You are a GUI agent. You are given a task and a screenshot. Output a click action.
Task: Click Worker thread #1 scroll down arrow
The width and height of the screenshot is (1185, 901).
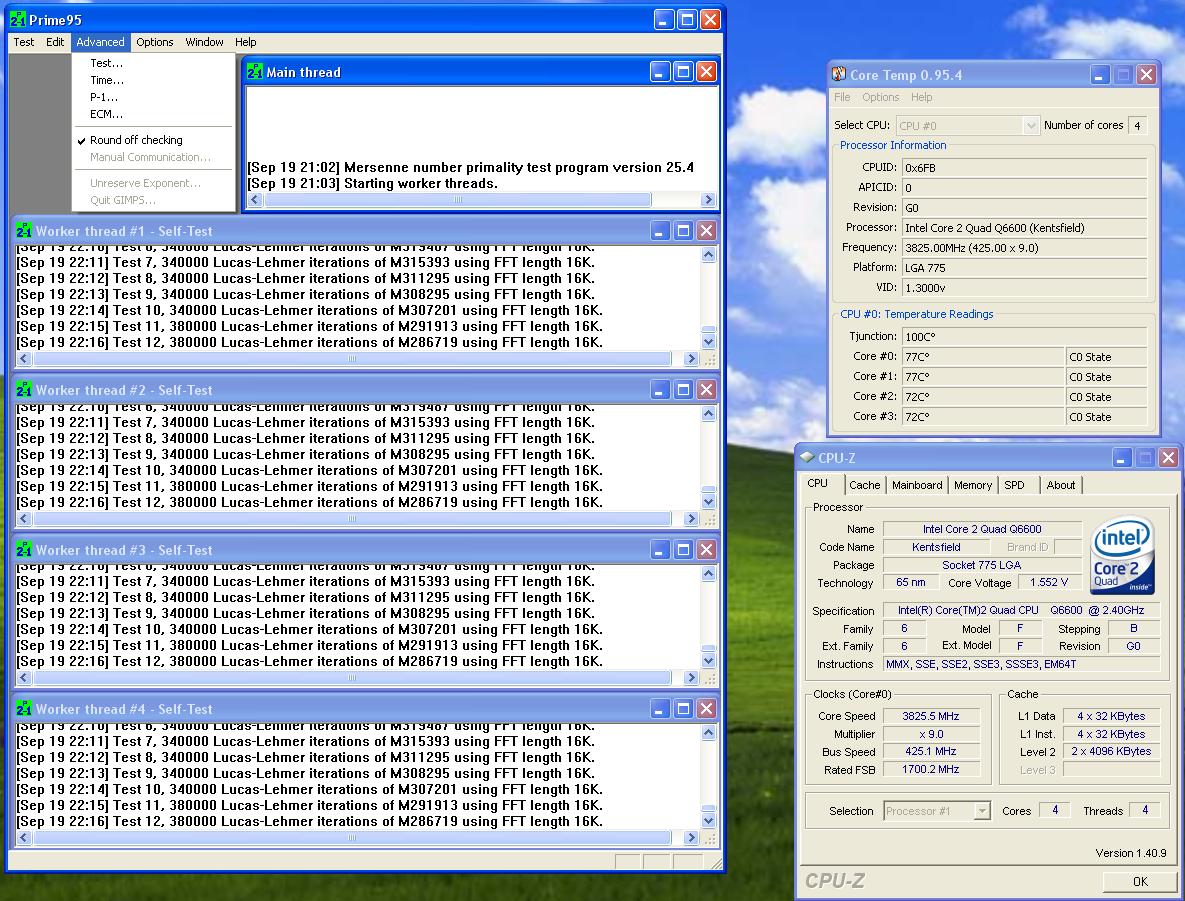(708, 342)
